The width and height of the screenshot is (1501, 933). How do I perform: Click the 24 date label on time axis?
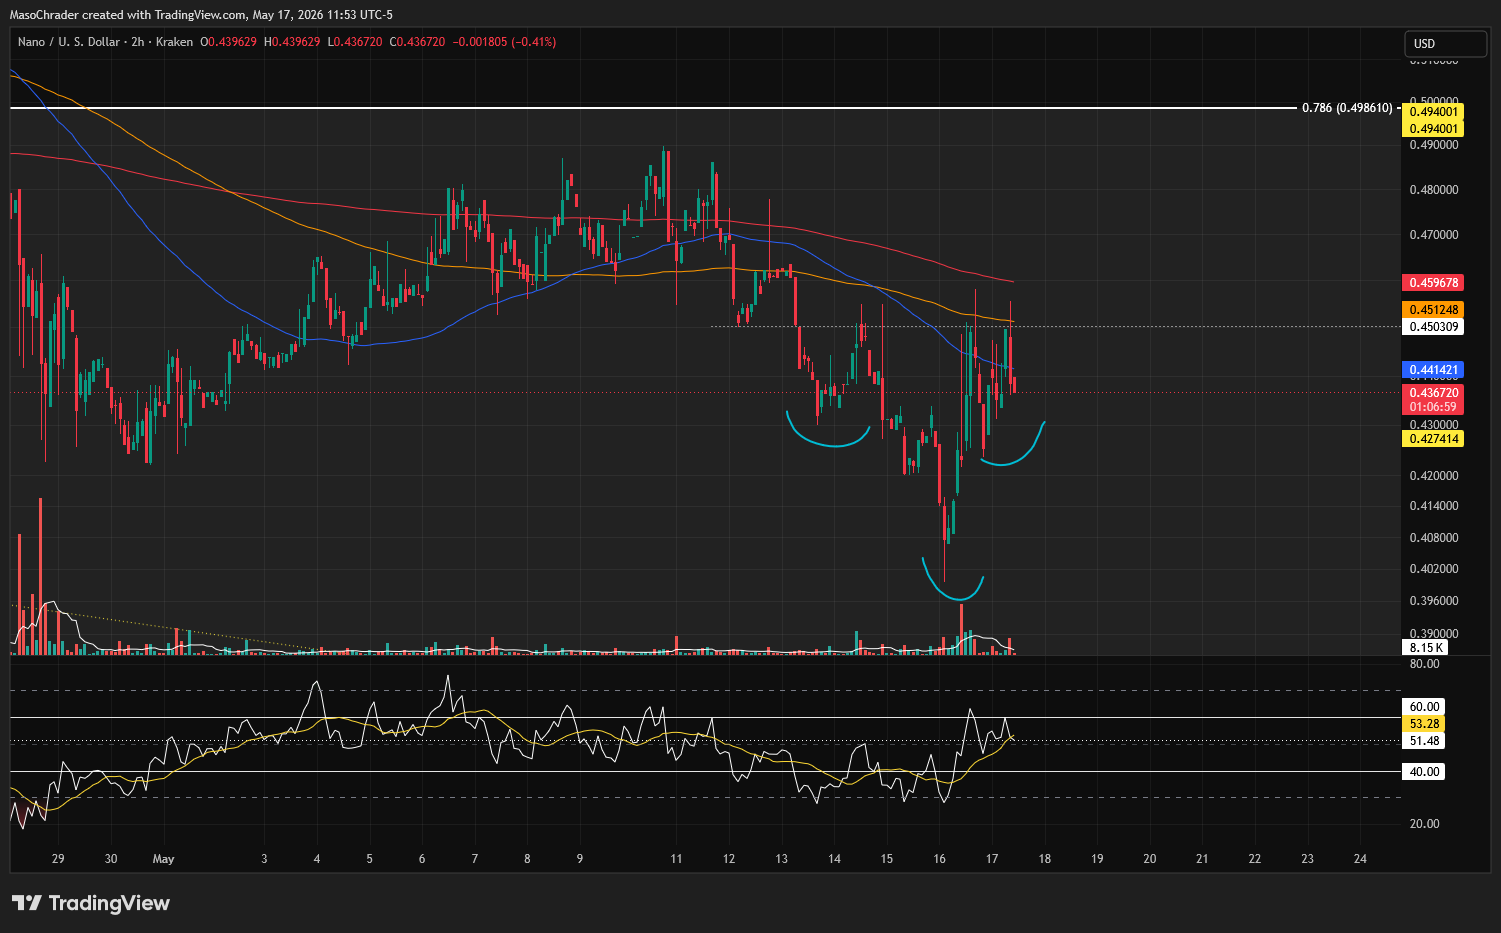coord(1360,859)
